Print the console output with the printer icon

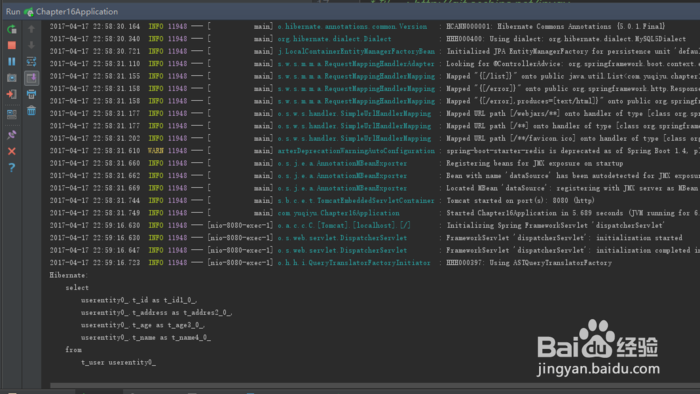click(x=31, y=94)
